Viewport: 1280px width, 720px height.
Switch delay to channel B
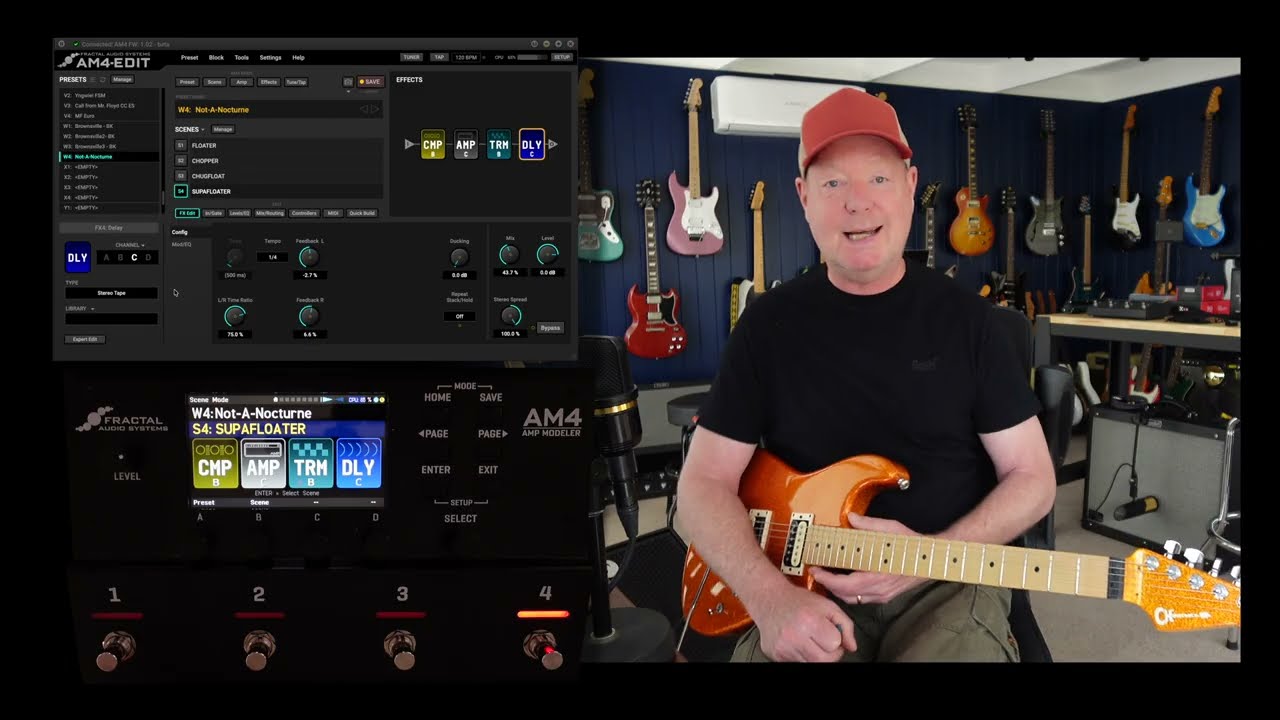click(x=121, y=258)
